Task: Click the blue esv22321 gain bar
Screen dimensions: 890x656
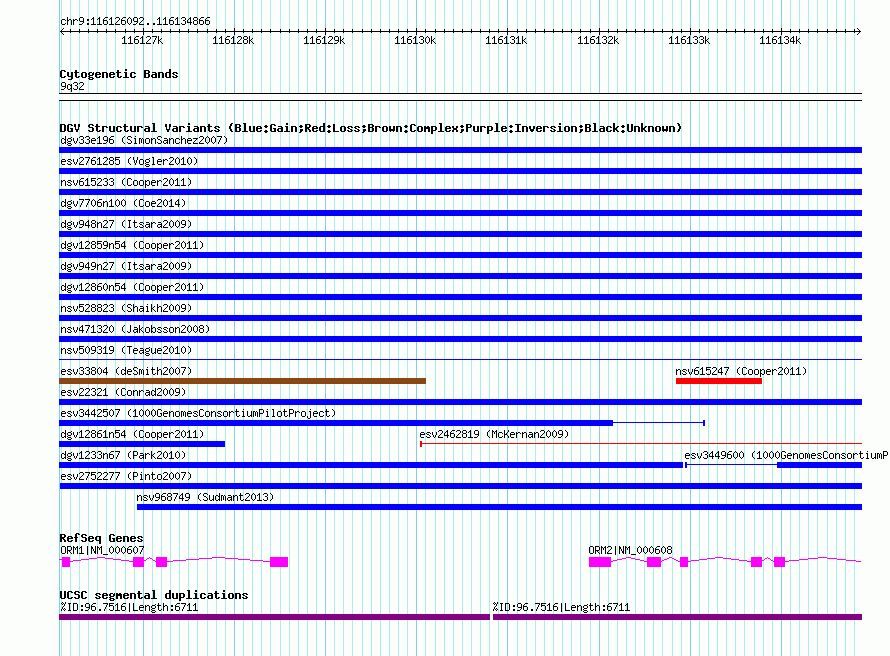Action: coord(460,402)
